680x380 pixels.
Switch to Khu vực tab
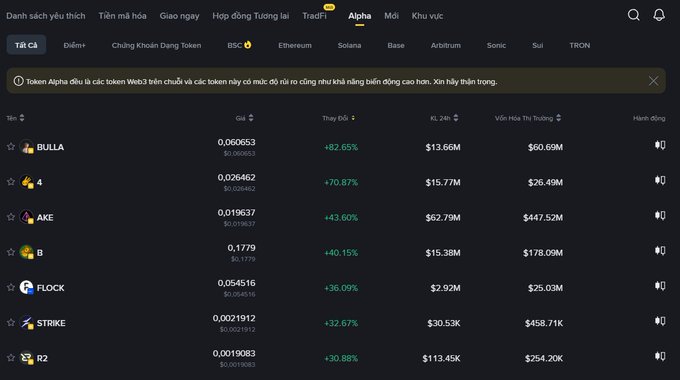427,16
